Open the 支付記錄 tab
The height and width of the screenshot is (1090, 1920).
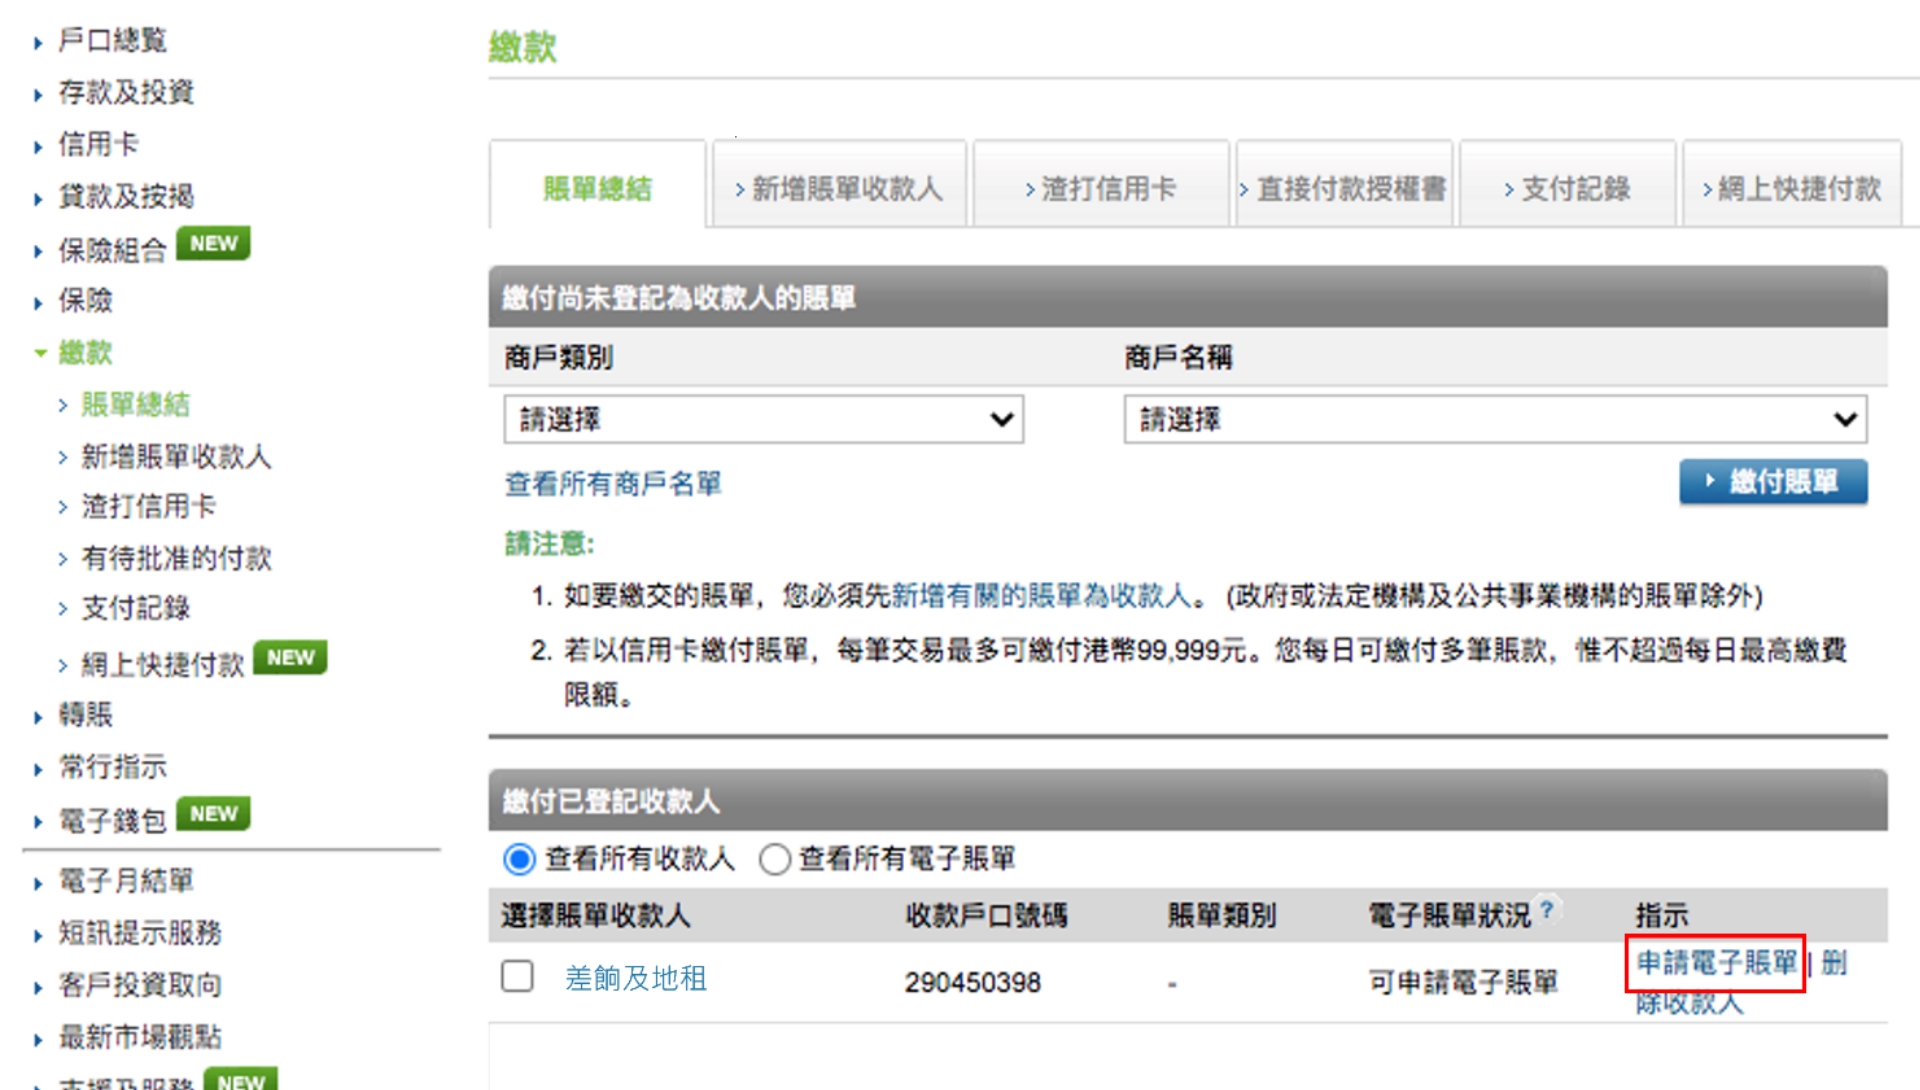pos(1567,188)
